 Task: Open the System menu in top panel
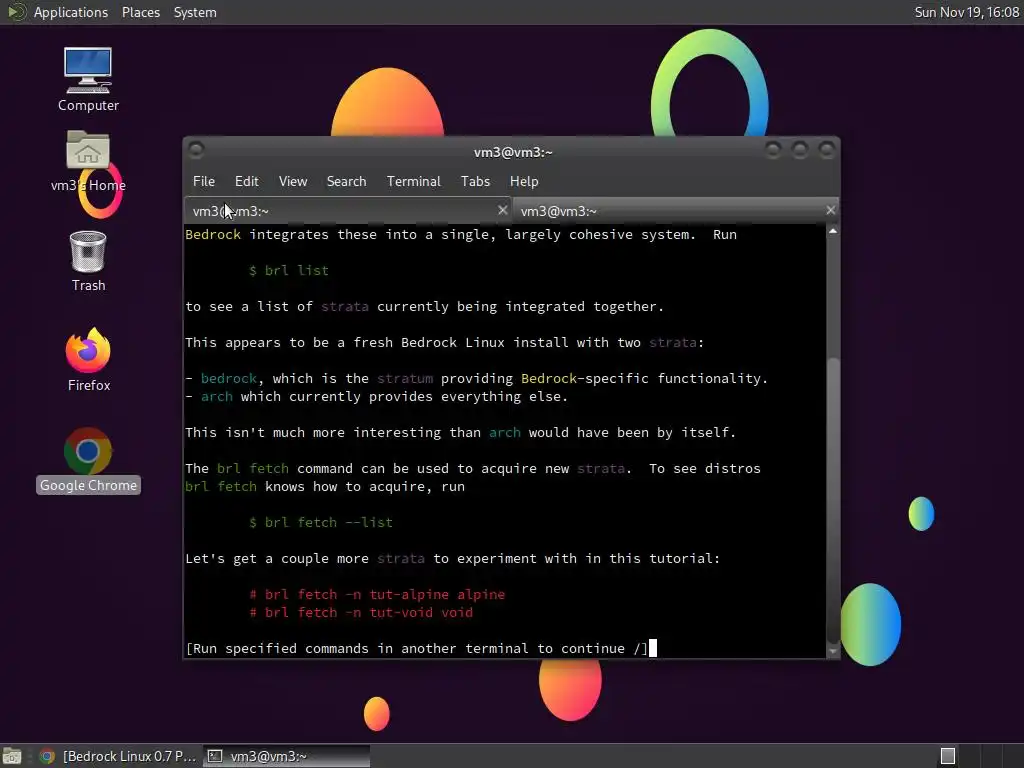[195, 12]
